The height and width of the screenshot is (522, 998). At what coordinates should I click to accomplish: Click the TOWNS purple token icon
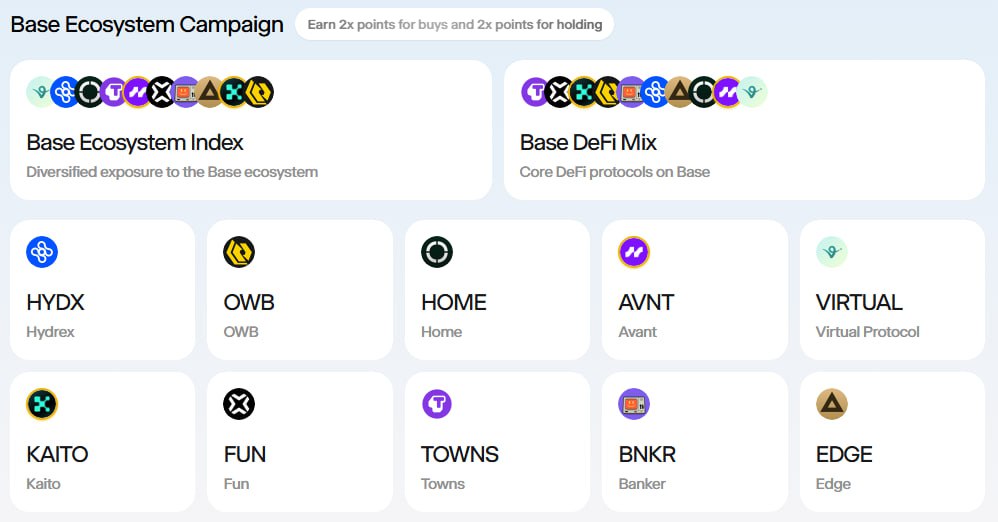(437, 404)
